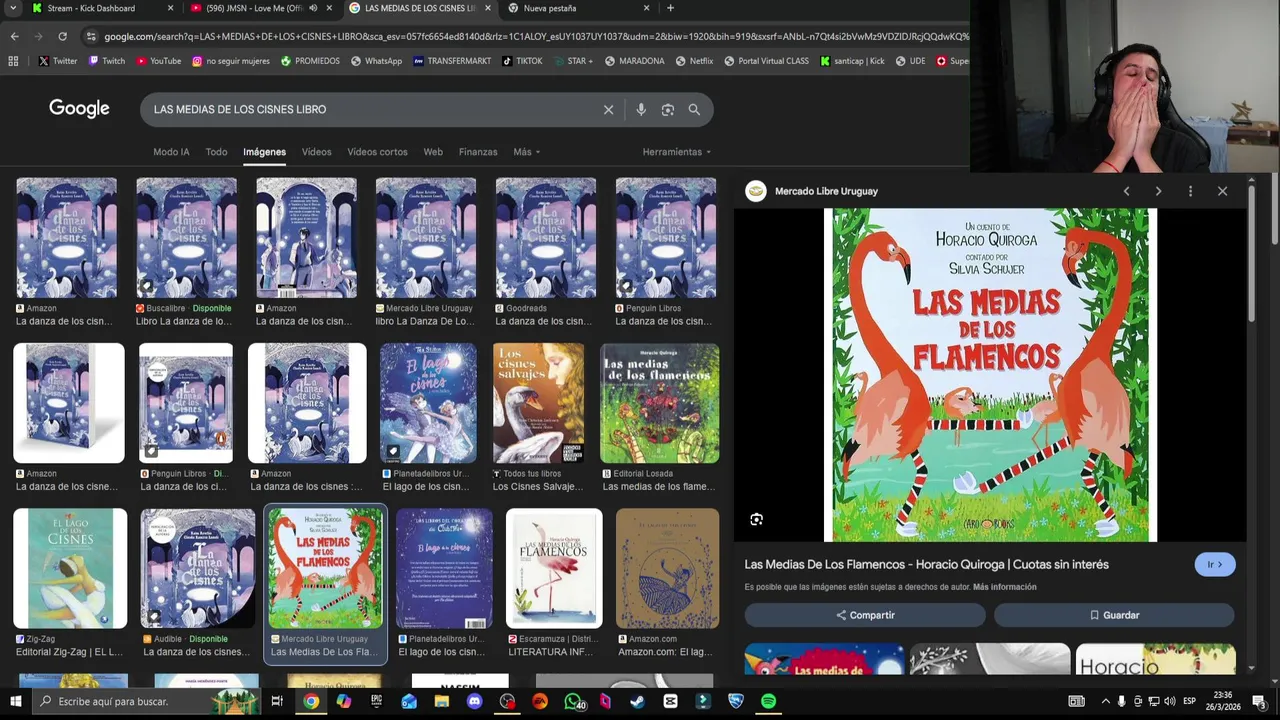Viewport: 1280px width, 720px height.
Task: Open Chrome apps grid in bookmarks bar
Action: [x=13, y=61]
